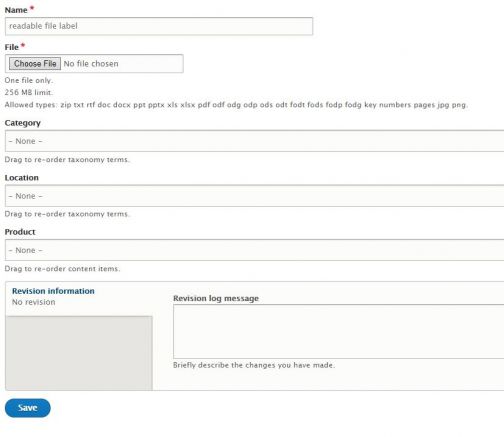The image size is (504, 437).
Task: Open the Product dropdown set to None
Action: coord(254,250)
